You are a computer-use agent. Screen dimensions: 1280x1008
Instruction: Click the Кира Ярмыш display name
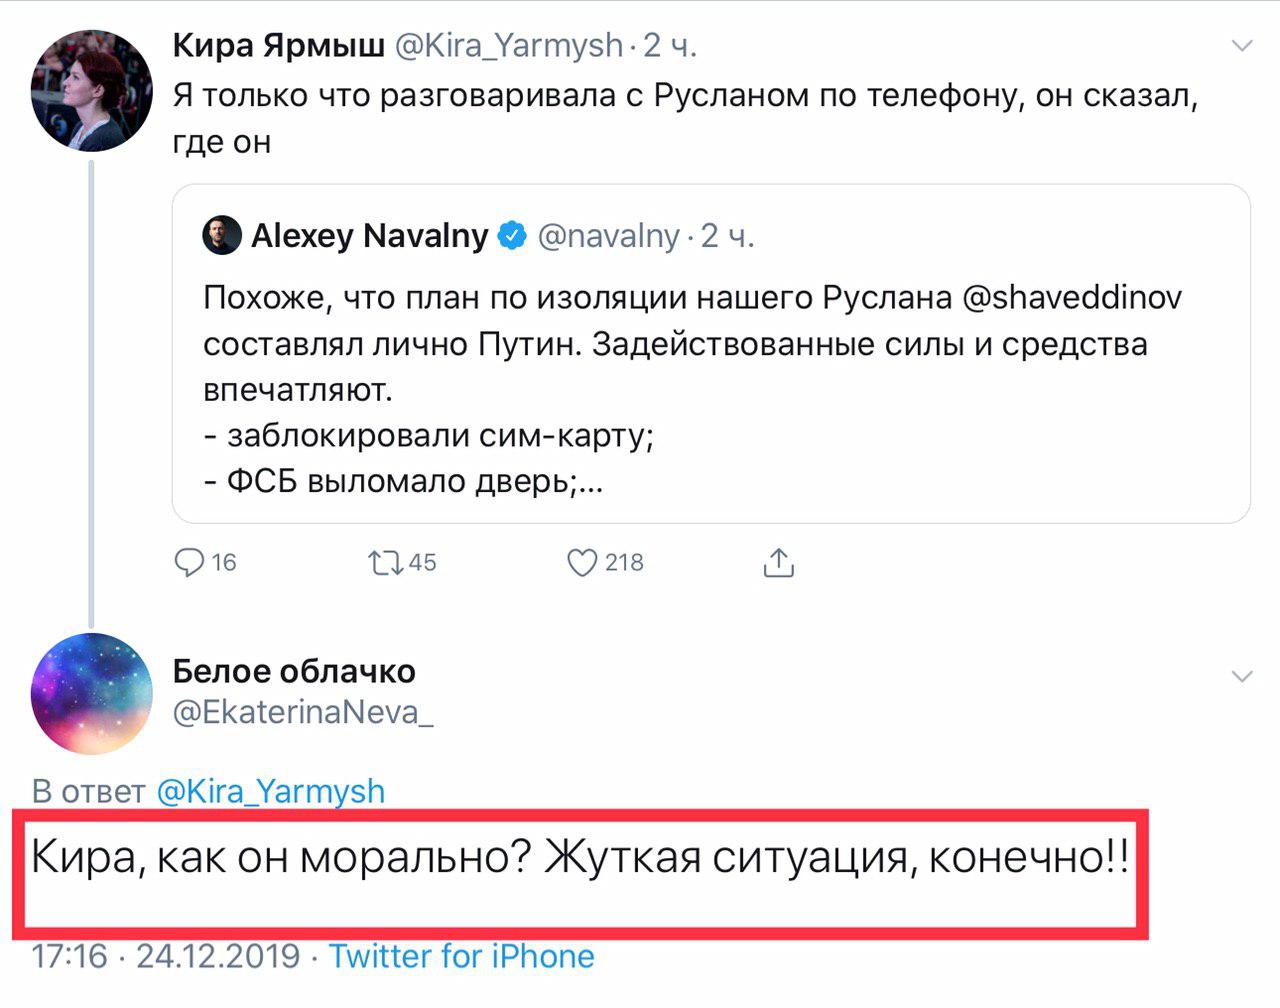(x=278, y=45)
